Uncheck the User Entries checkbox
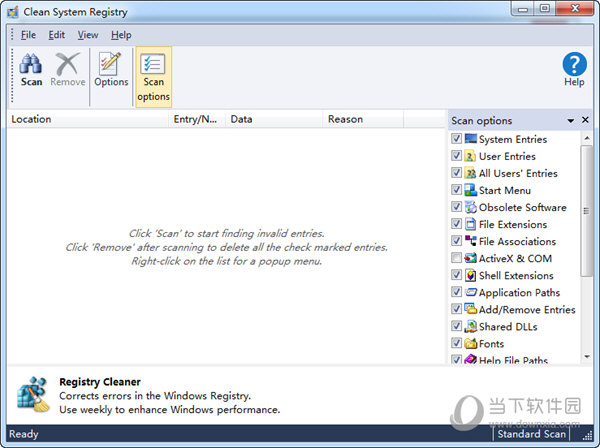Screen dimensions: 600x448 coord(456,156)
